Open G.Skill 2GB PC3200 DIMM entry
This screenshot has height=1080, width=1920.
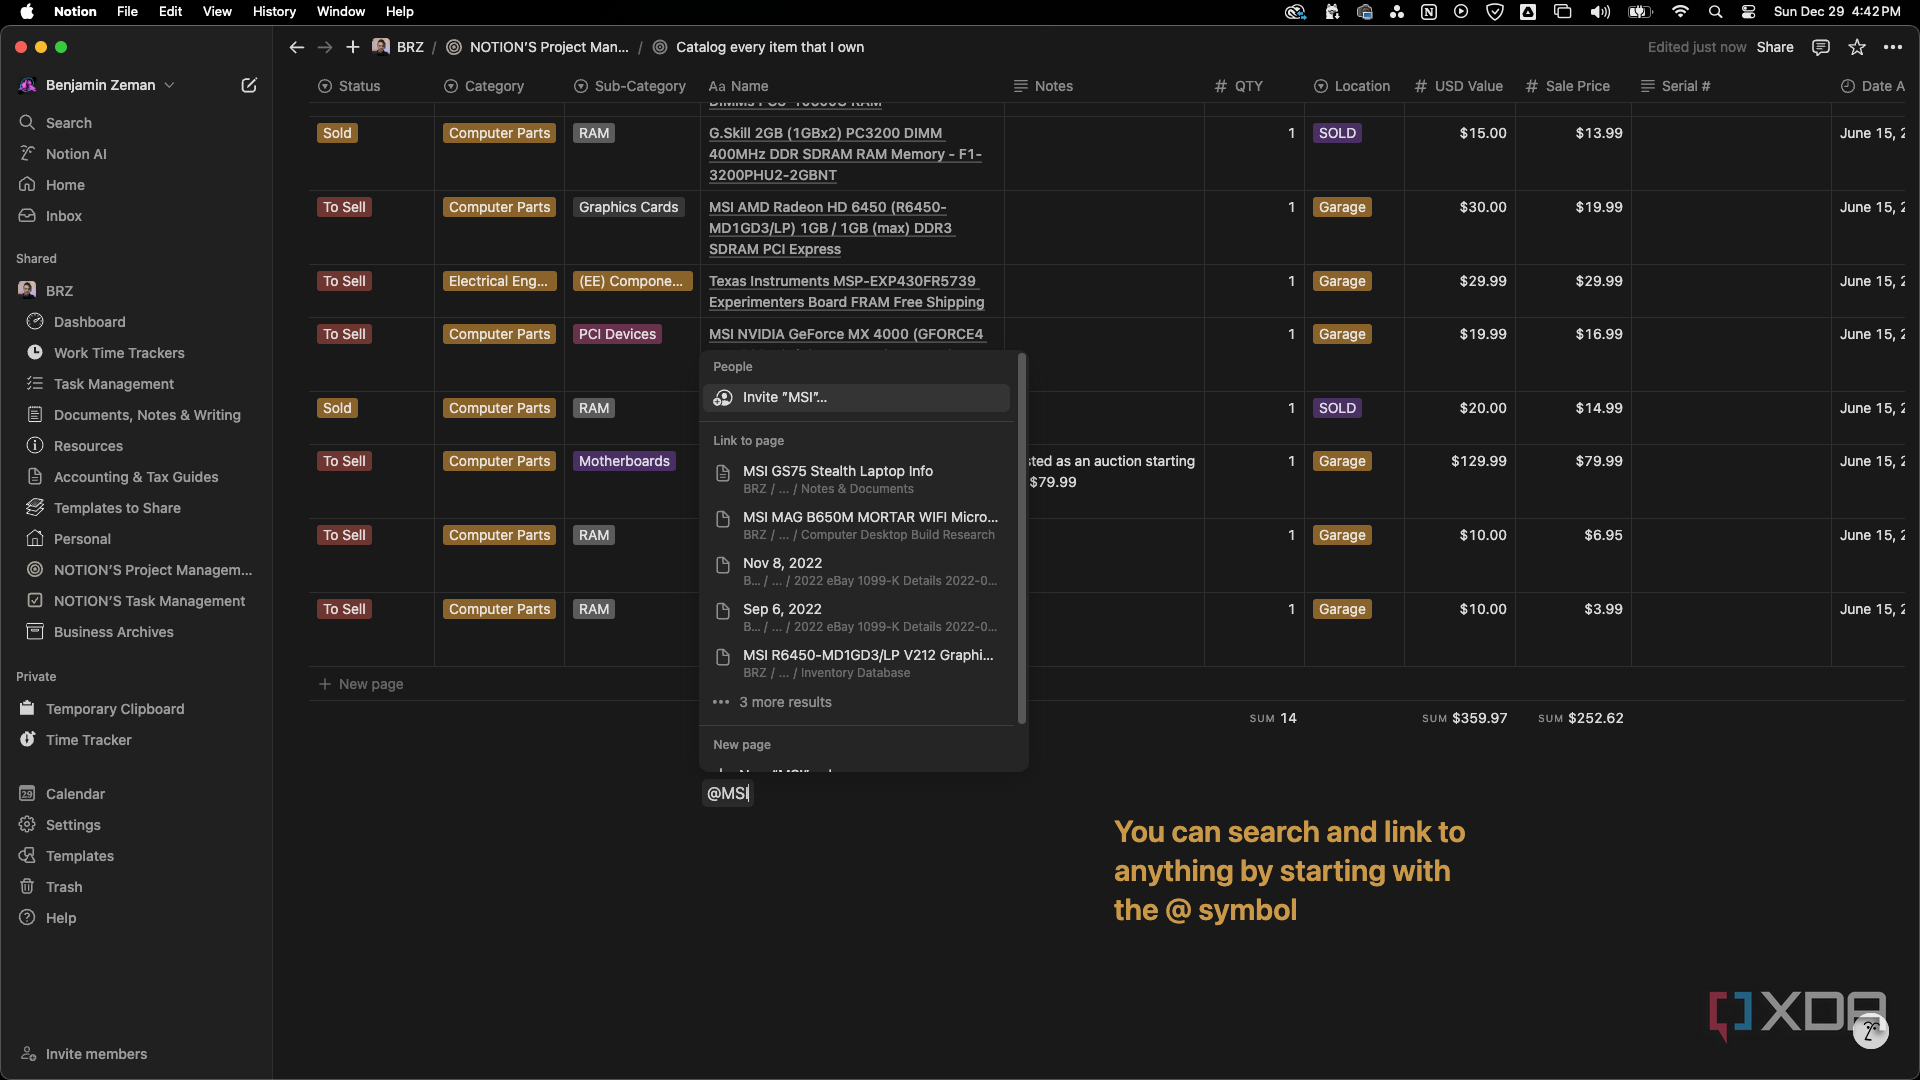coord(846,154)
